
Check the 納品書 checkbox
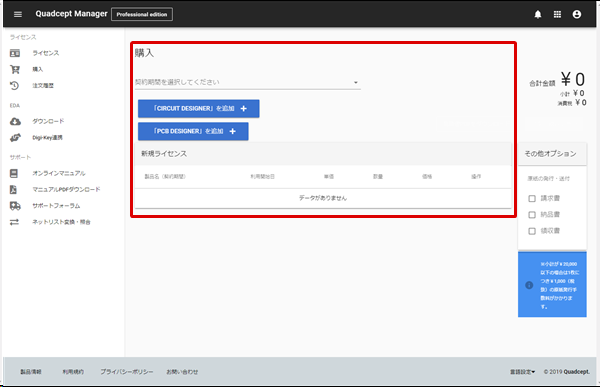pyautogui.click(x=532, y=215)
